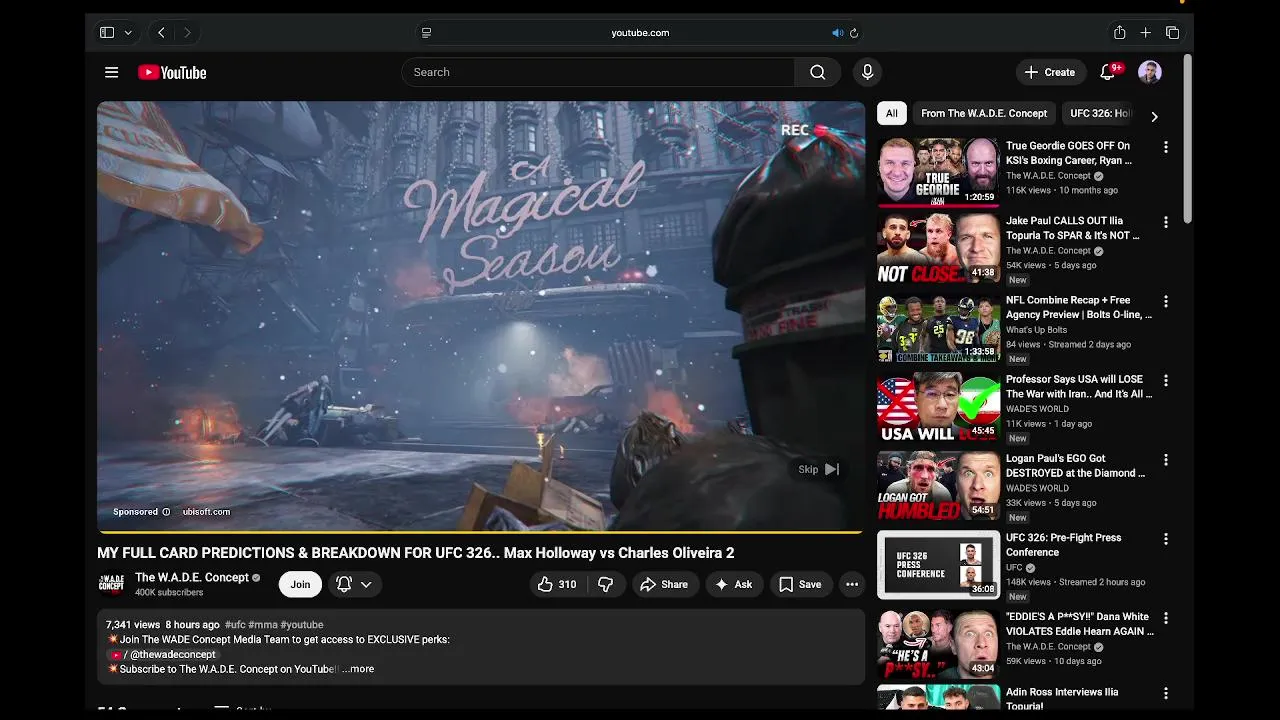Open "Logan Paul's EGO Got DESTROYED" title
Viewport: 1280px width, 720px height.
pos(1076,465)
